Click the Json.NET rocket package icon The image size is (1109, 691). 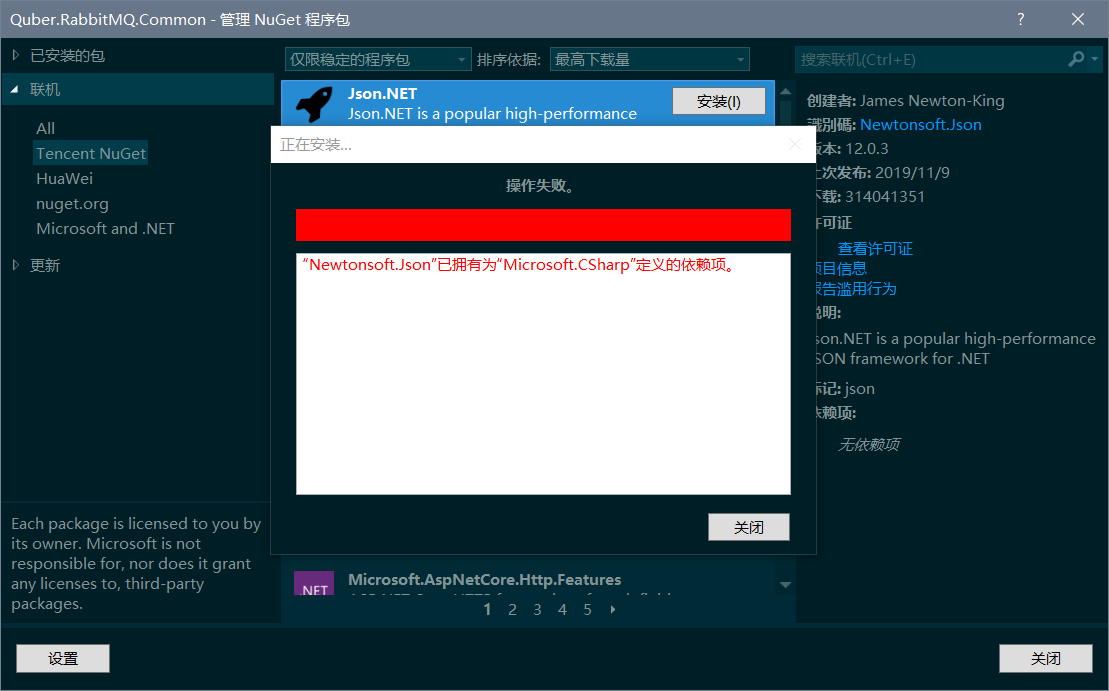click(x=314, y=105)
